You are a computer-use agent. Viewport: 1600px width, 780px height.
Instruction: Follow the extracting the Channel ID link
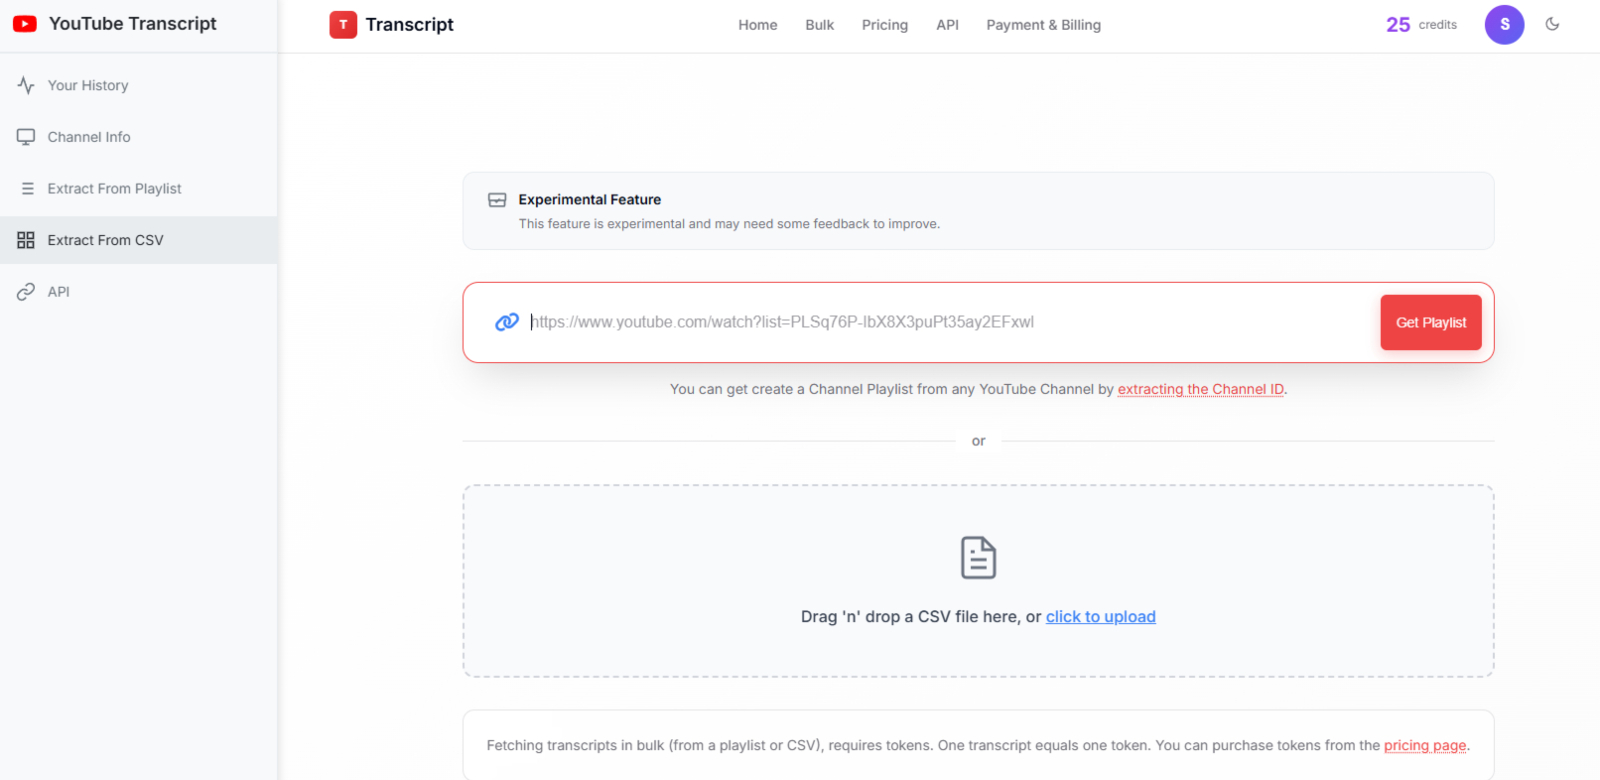pos(1199,389)
